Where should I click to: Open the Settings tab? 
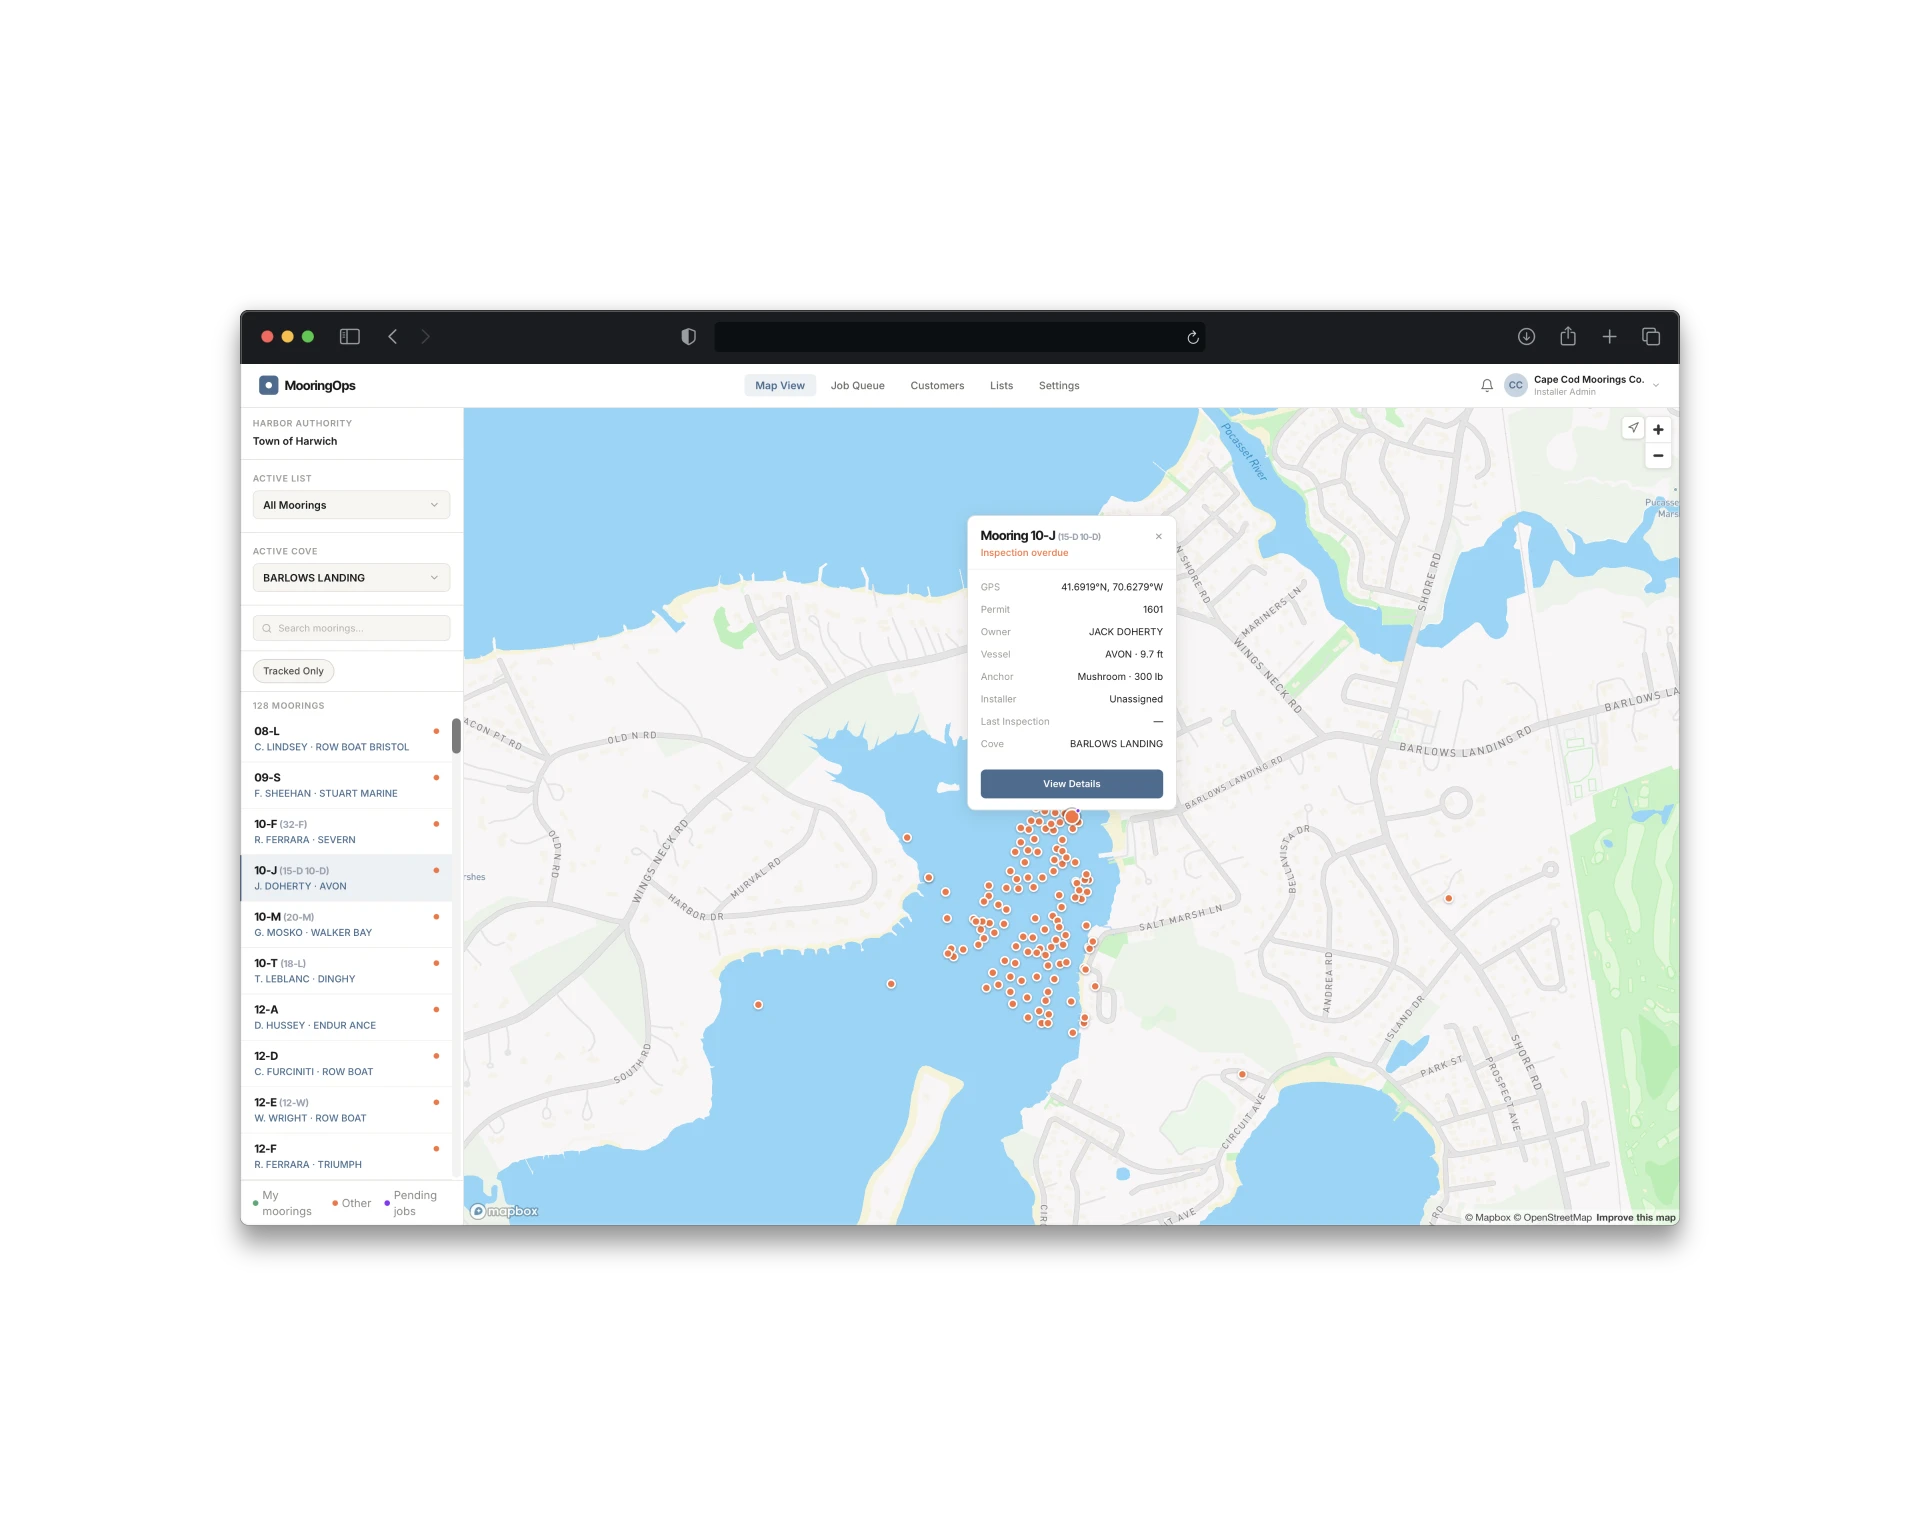tap(1059, 385)
